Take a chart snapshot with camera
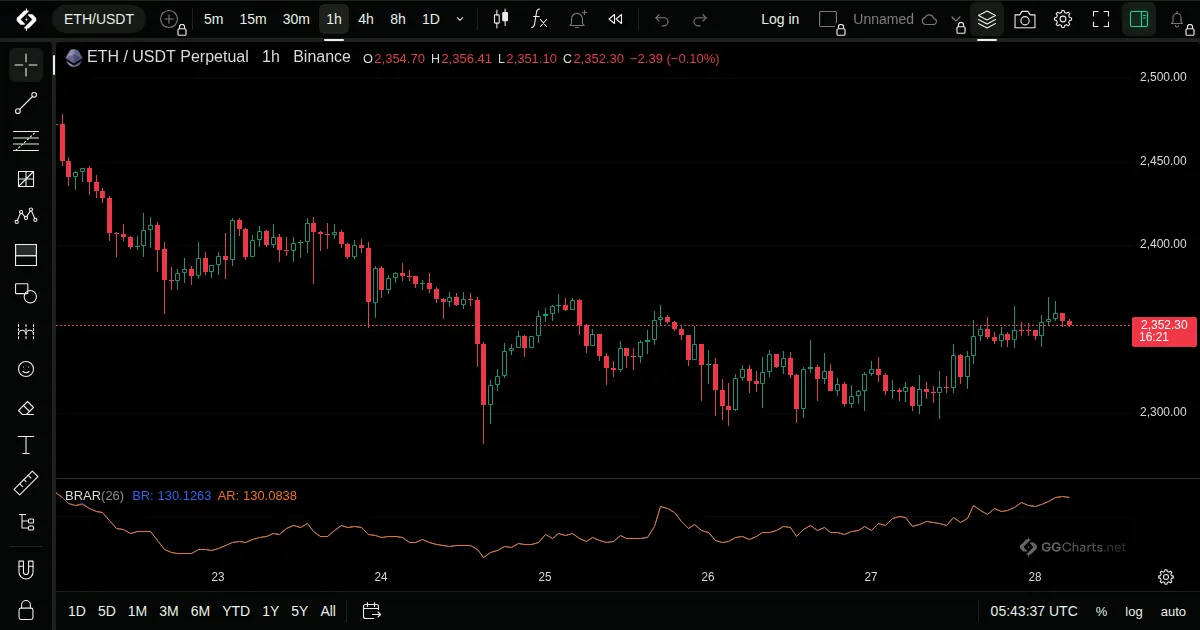 point(1025,19)
